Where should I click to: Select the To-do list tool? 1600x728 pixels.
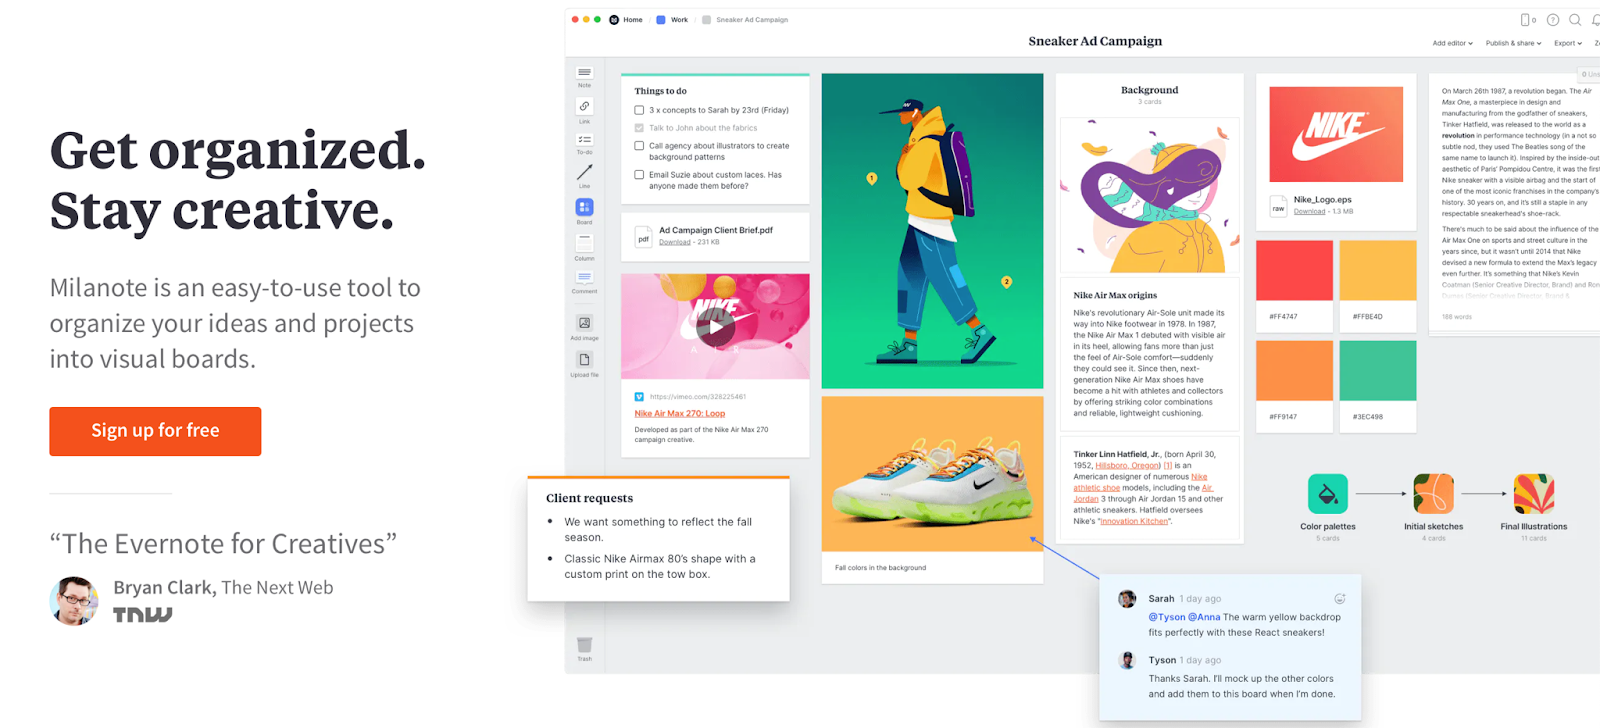(x=584, y=140)
